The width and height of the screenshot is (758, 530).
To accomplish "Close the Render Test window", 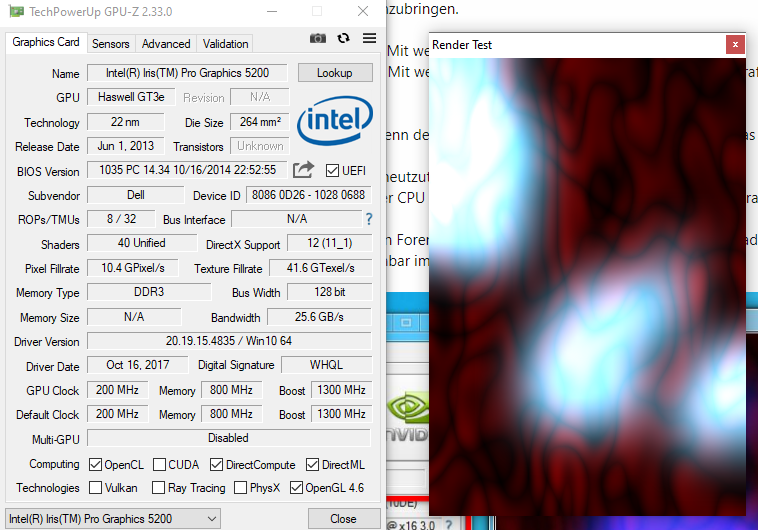I will click(x=735, y=44).
